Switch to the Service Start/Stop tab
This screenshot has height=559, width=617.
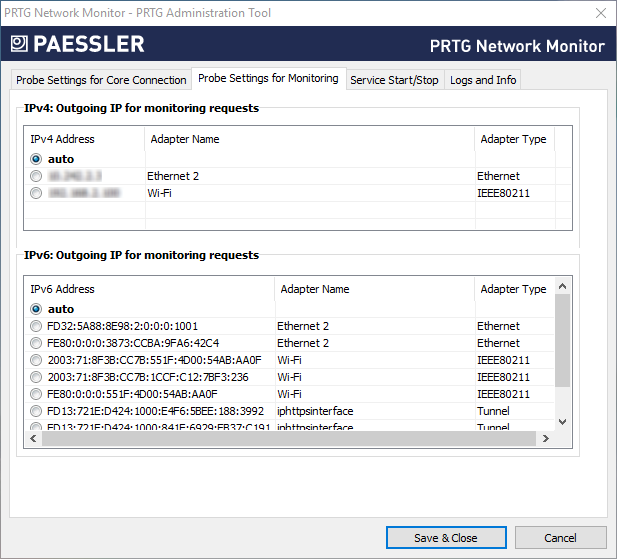click(394, 80)
